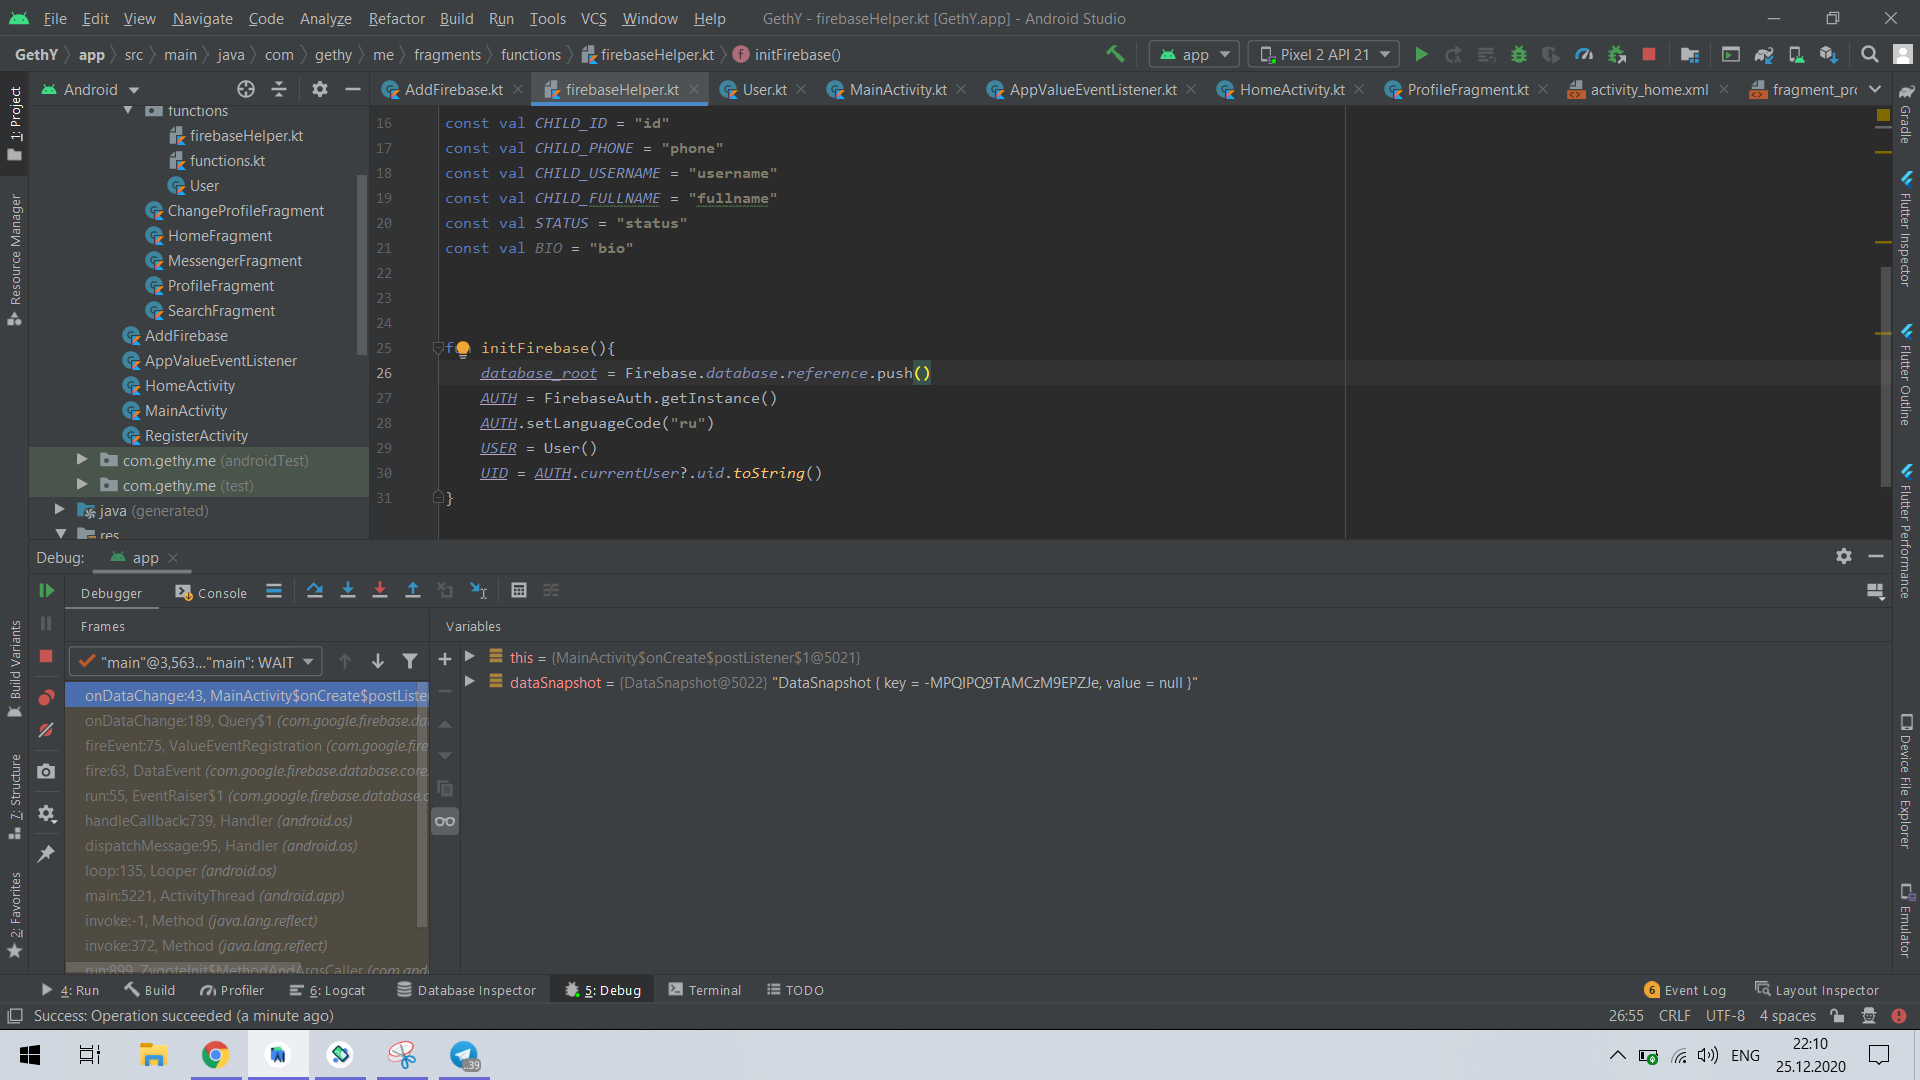Open the Event Log
Viewport: 1920px width, 1080px height.
click(1685, 990)
